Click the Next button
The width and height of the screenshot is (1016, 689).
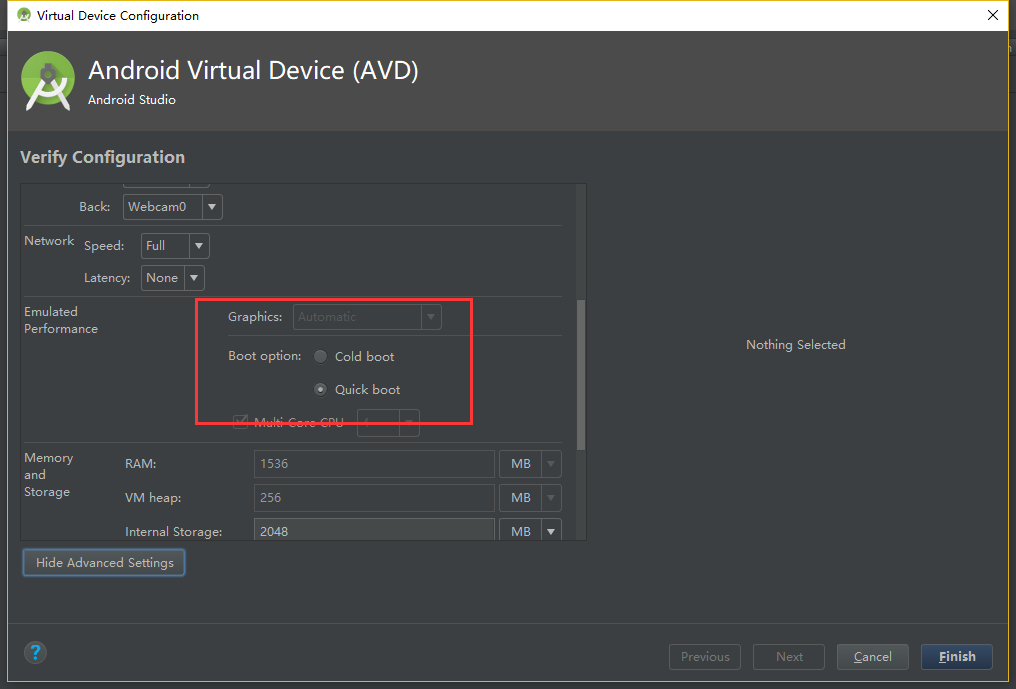coord(789,657)
